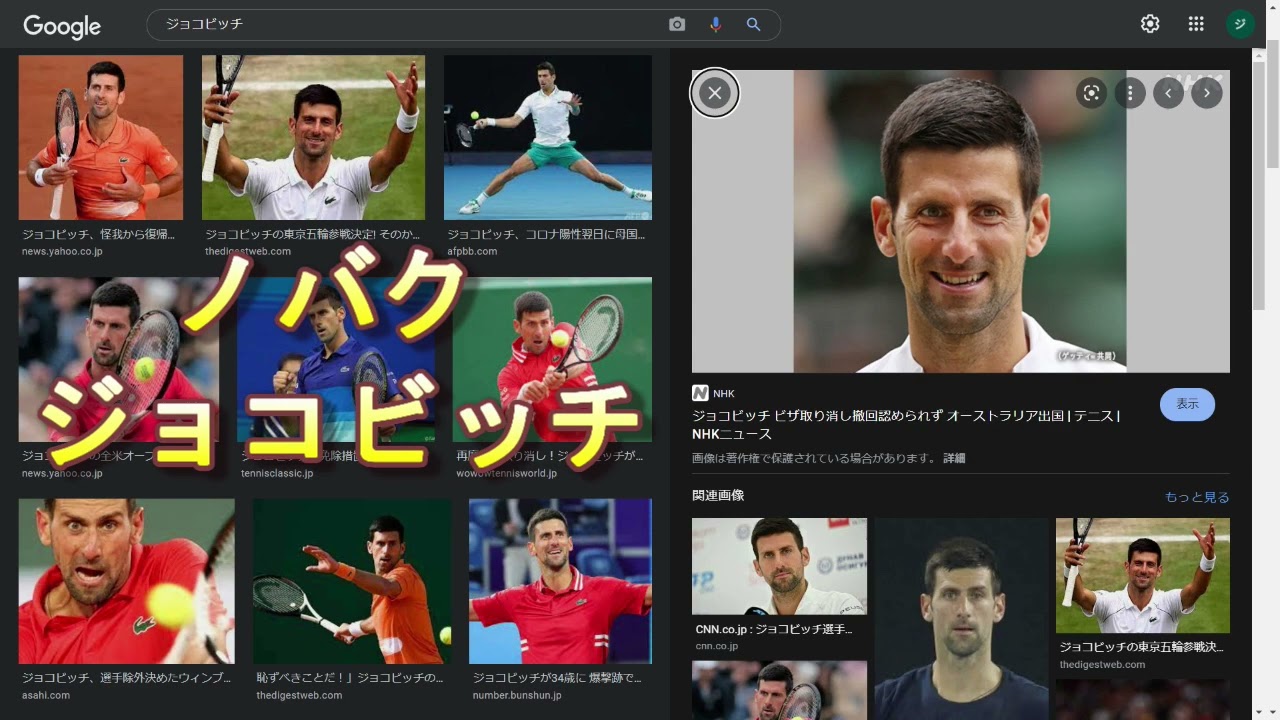Click the Google logo
Screen dimensions: 1280x720
[x=62, y=26]
